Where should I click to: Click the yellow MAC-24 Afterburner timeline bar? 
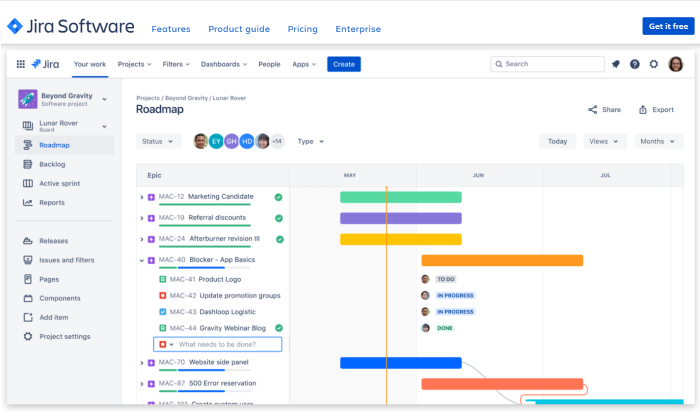click(400, 239)
